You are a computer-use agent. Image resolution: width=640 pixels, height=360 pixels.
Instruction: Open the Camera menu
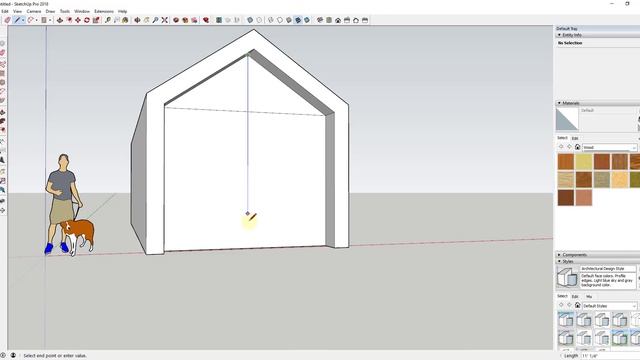[34, 11]
